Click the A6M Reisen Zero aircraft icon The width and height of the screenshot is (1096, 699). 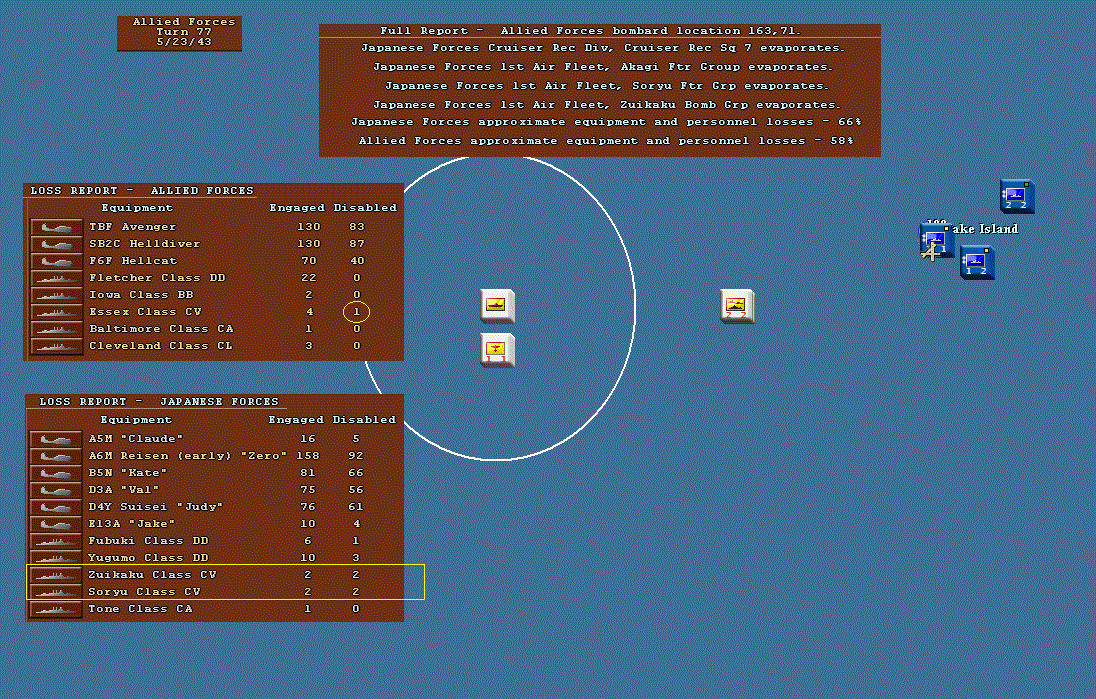56,456
